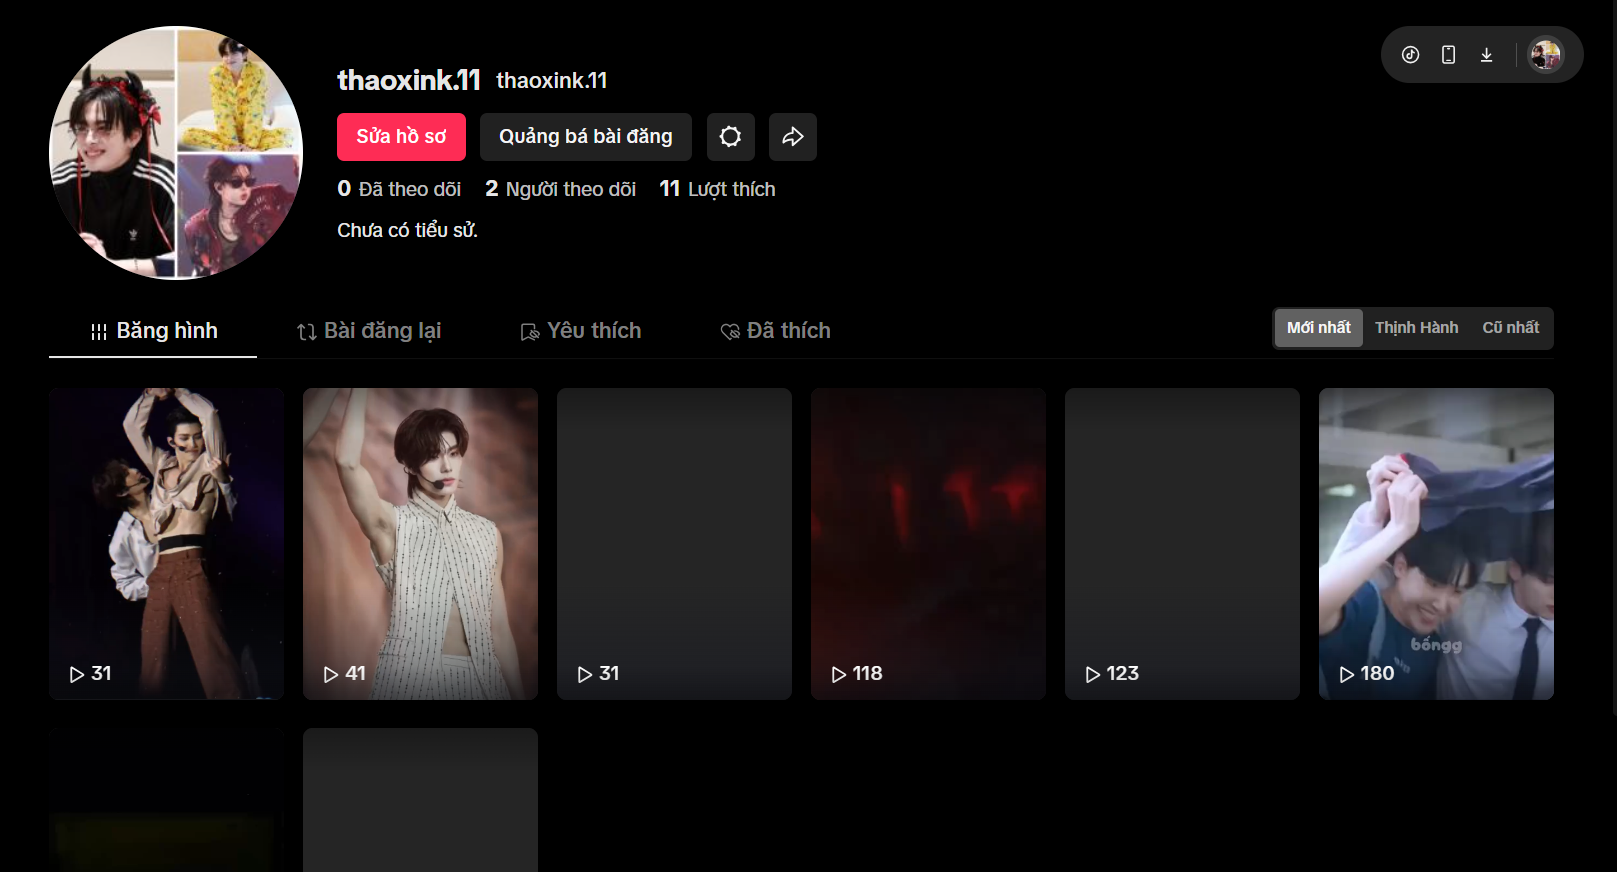Select the Băng hình tab
Viewport: 1617px width, 872px height.
tap(154, 331)
